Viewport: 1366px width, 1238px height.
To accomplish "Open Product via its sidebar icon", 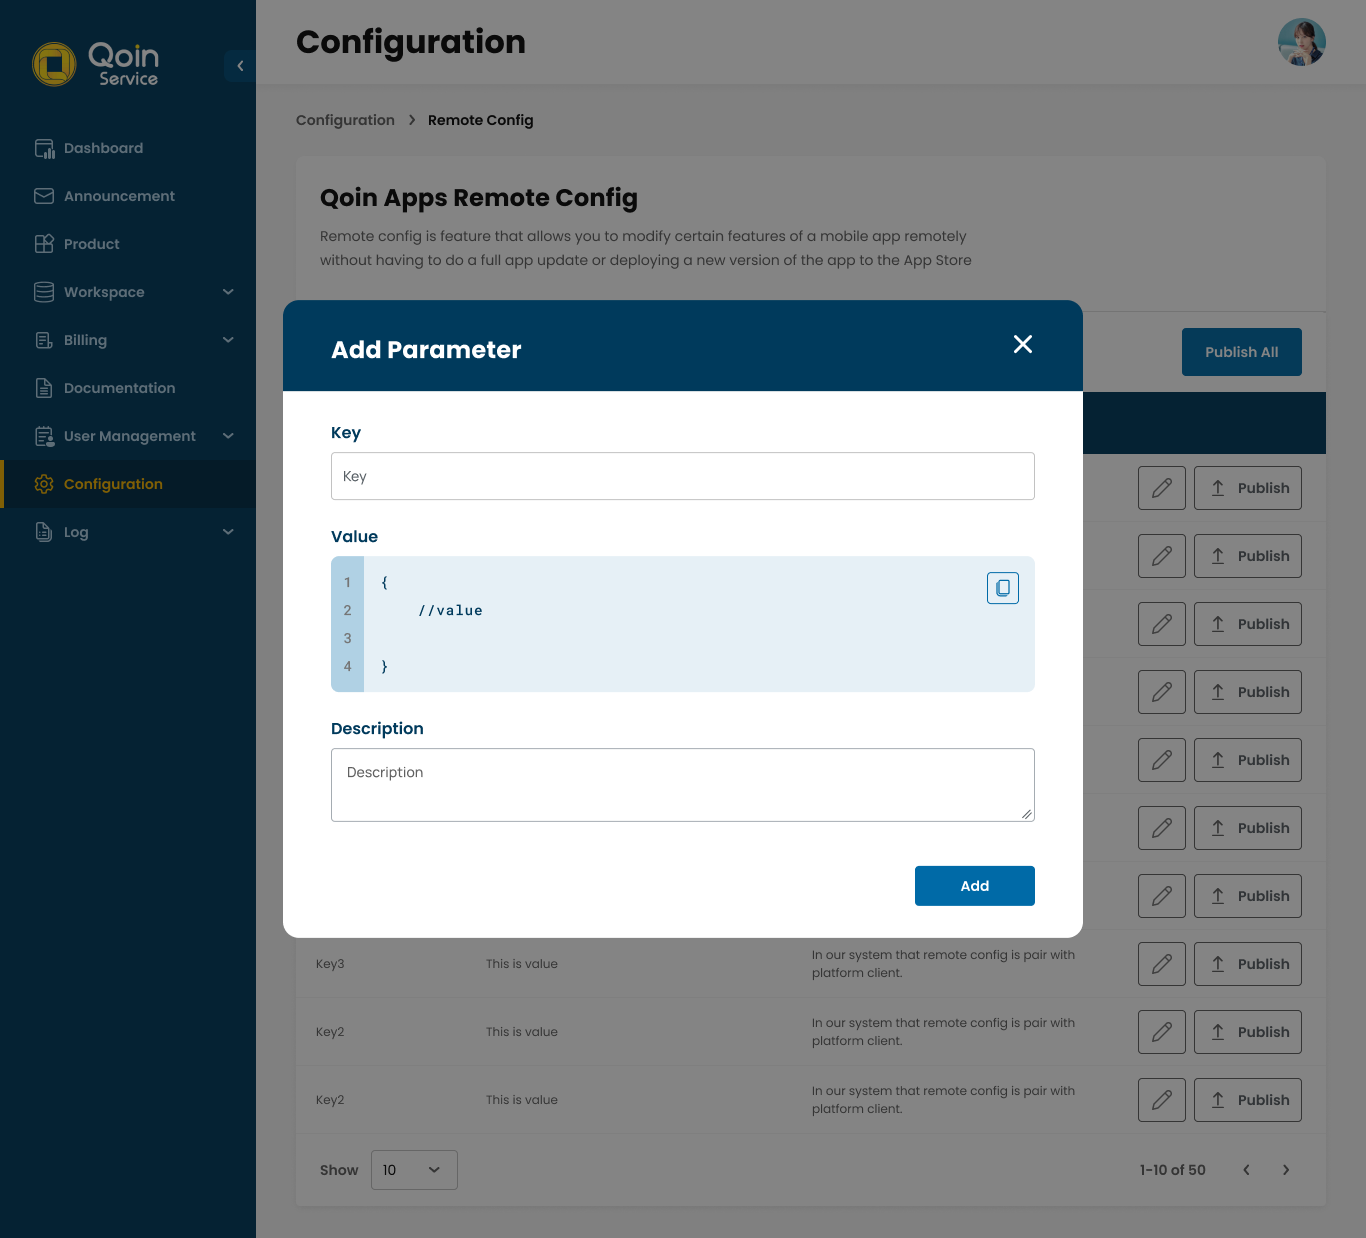I will point(45,243).
